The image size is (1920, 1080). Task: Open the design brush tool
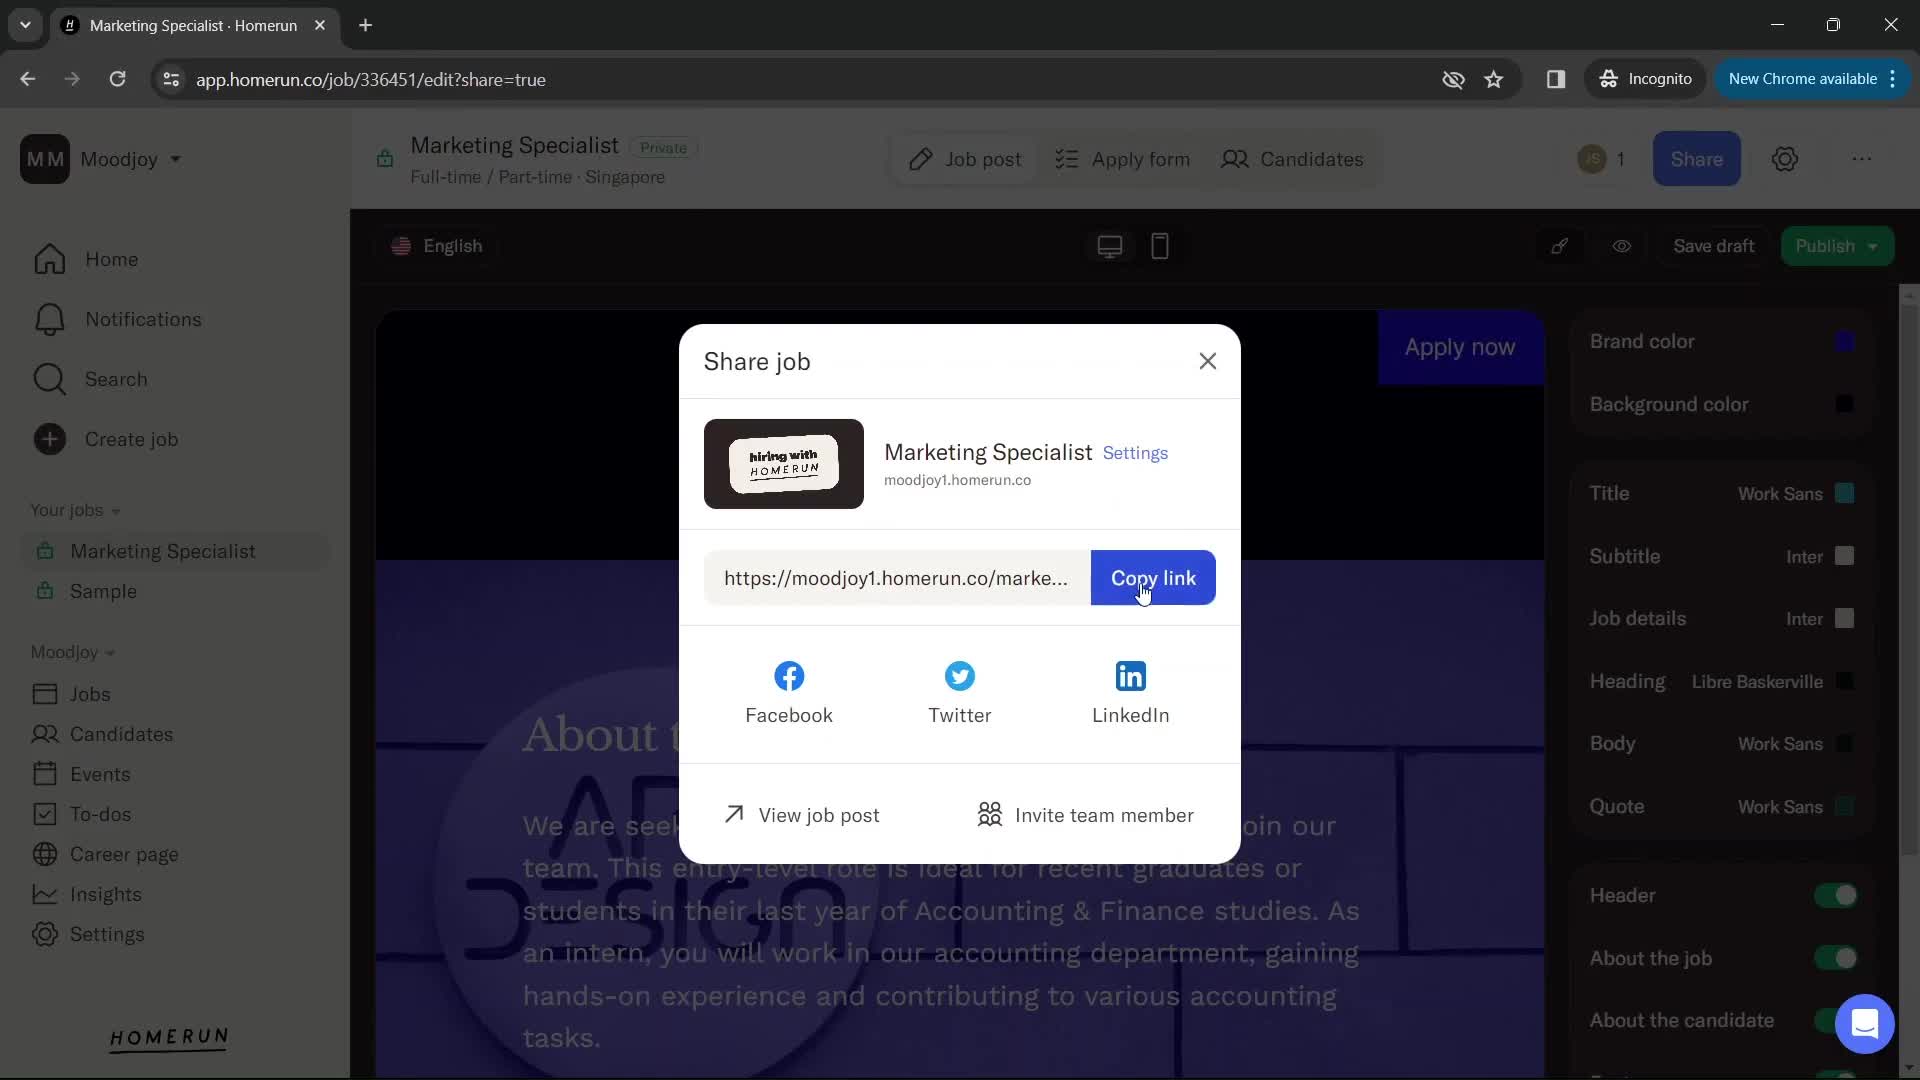[x=1559, y=246]
